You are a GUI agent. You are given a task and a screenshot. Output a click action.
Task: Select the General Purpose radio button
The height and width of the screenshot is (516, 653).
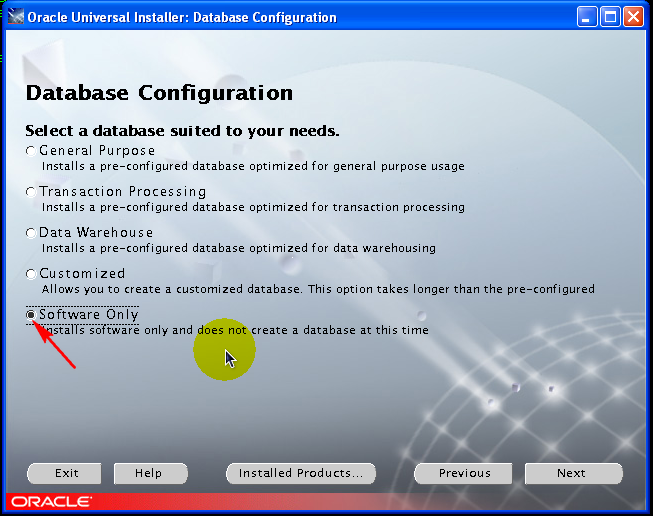coord(31,151)
